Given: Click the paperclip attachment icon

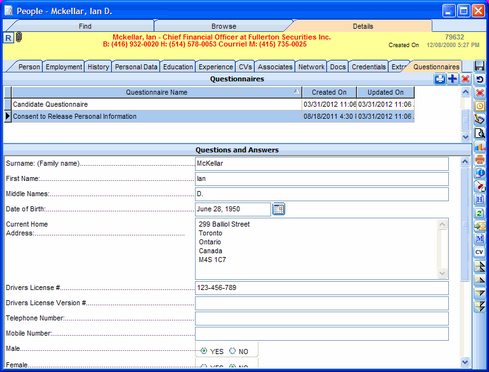Looking at the screenshot, I should [x=19, y=37].
